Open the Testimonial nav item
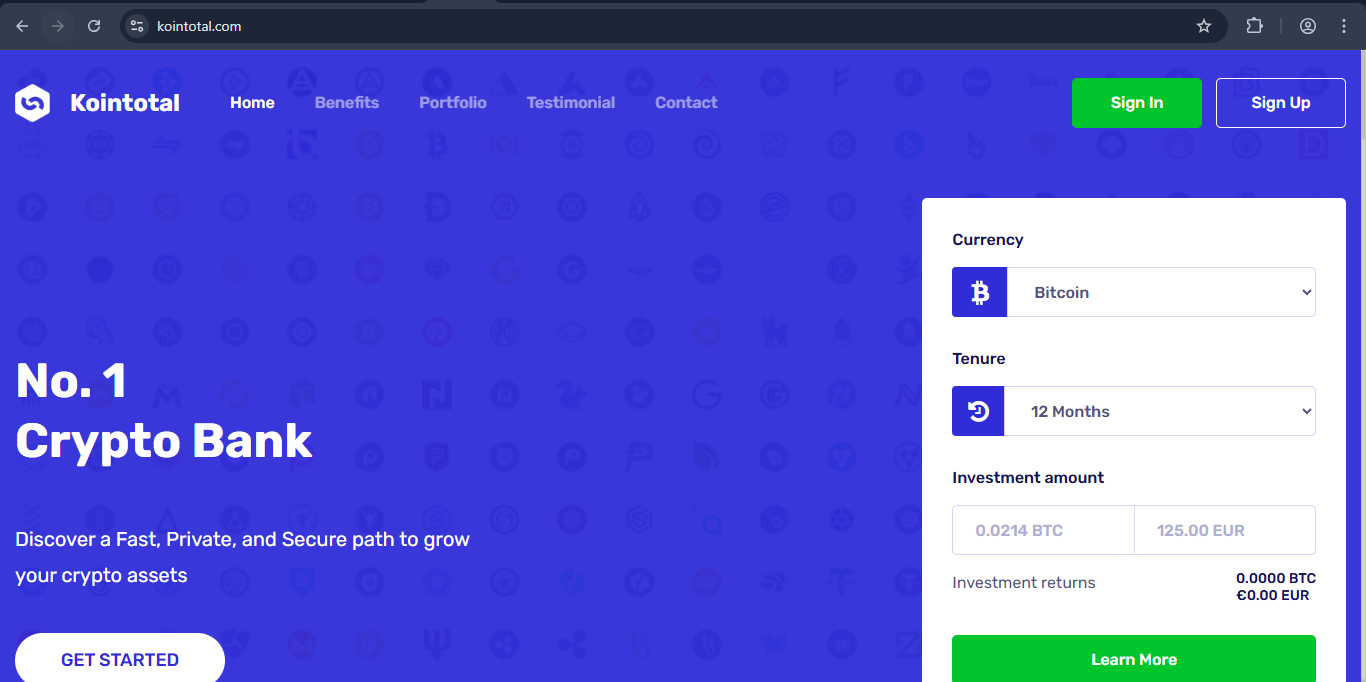The image size is (1366, 682). (571, 102)
